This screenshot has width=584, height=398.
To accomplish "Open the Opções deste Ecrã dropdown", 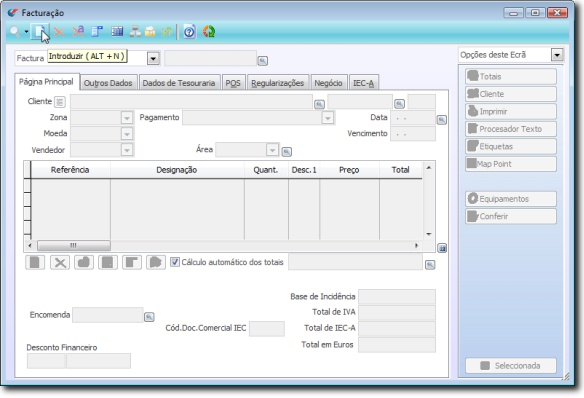I will [557, 55].
